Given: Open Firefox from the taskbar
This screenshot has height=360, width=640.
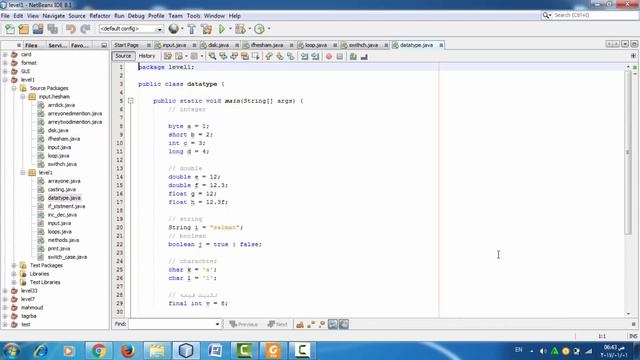Looking at the screenshot, I should [128, 351].
